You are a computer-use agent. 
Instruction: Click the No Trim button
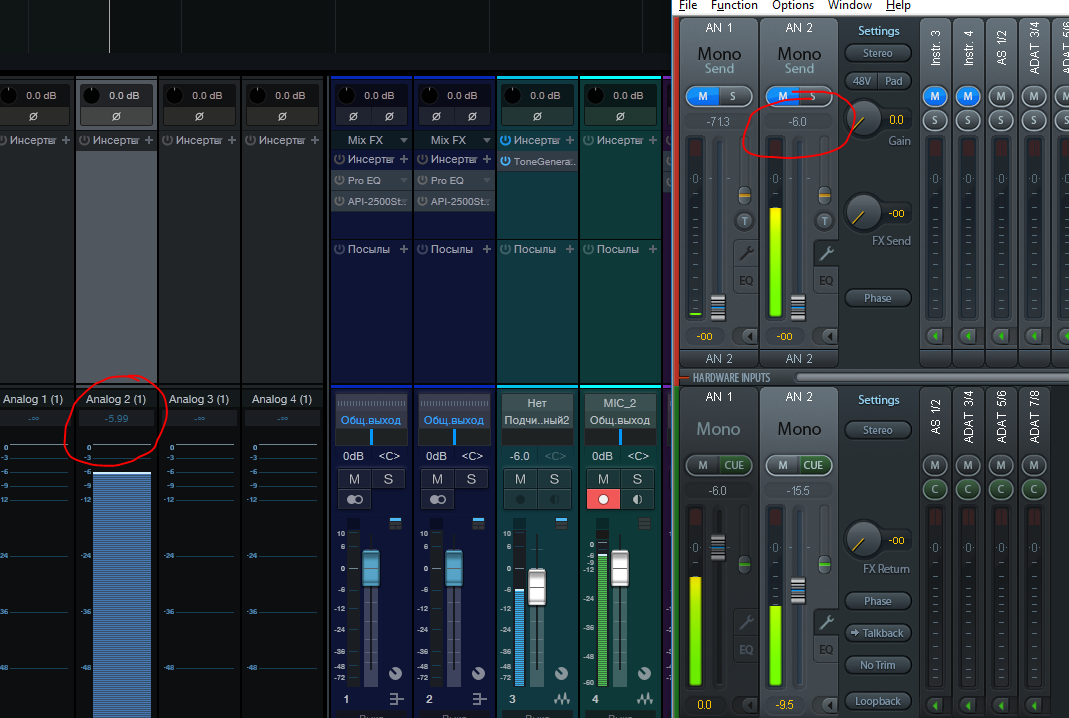tap(877, 665)
